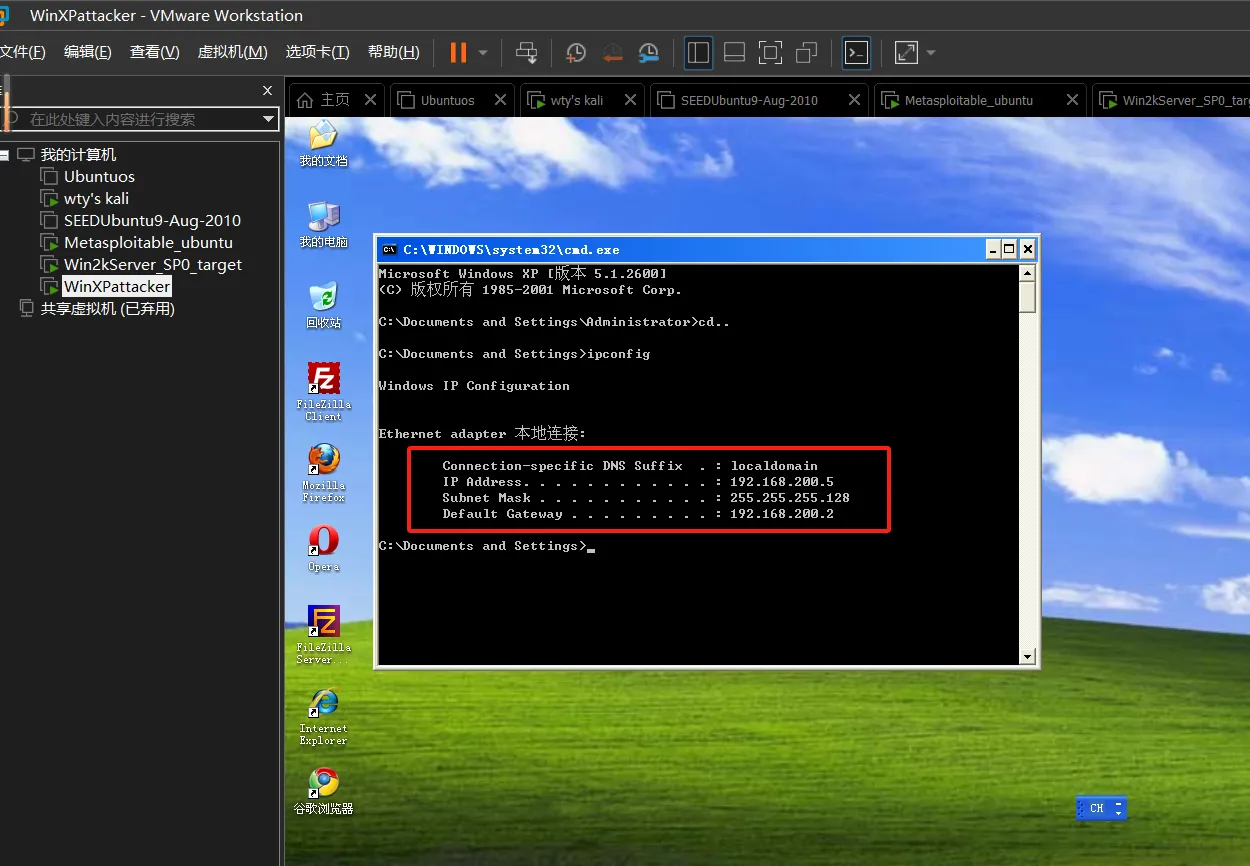Close the 主页 tab
This screenshot has width=1250, height=866.
(x=370, y=100)
